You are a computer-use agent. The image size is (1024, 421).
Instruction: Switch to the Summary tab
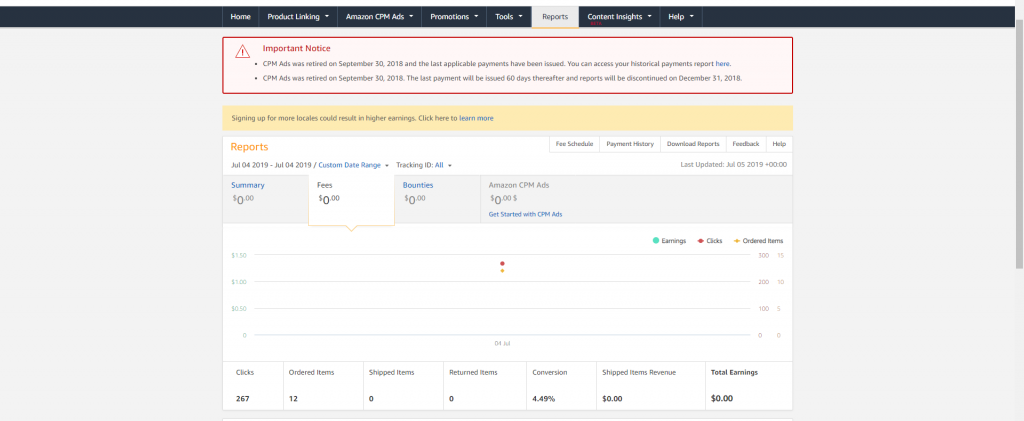point(248,185)
